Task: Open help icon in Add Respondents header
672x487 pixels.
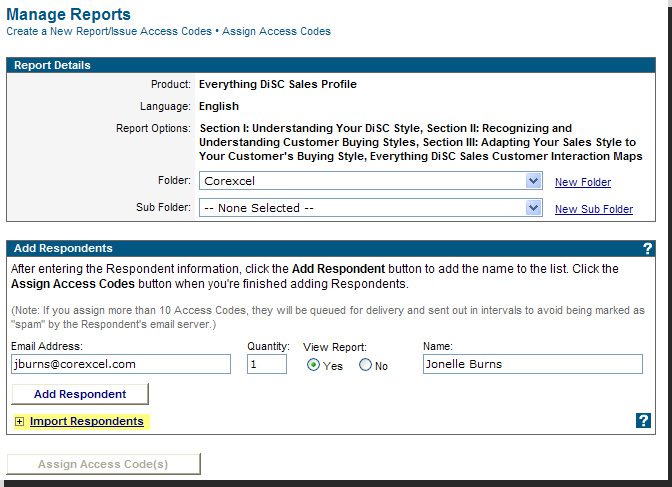Action: pyautogui.click(x=647, y=249)
